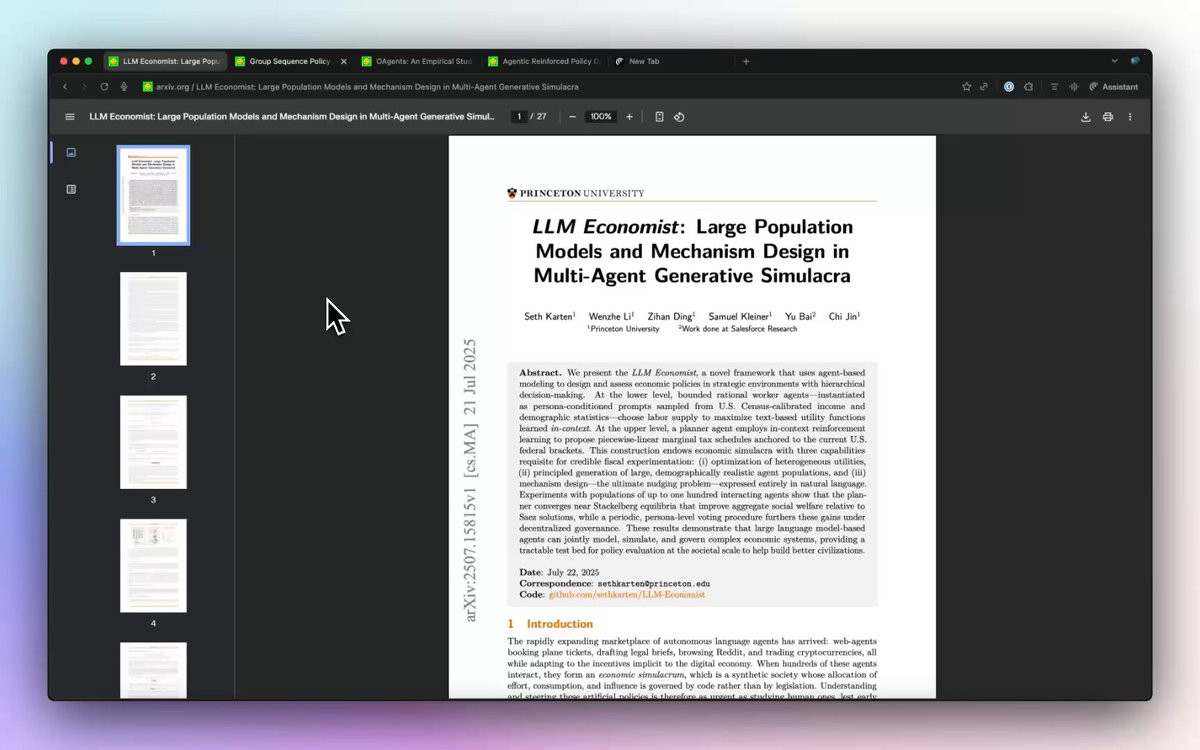
Task: Click author name Seth Karten
Action: [x=549, y=316]
